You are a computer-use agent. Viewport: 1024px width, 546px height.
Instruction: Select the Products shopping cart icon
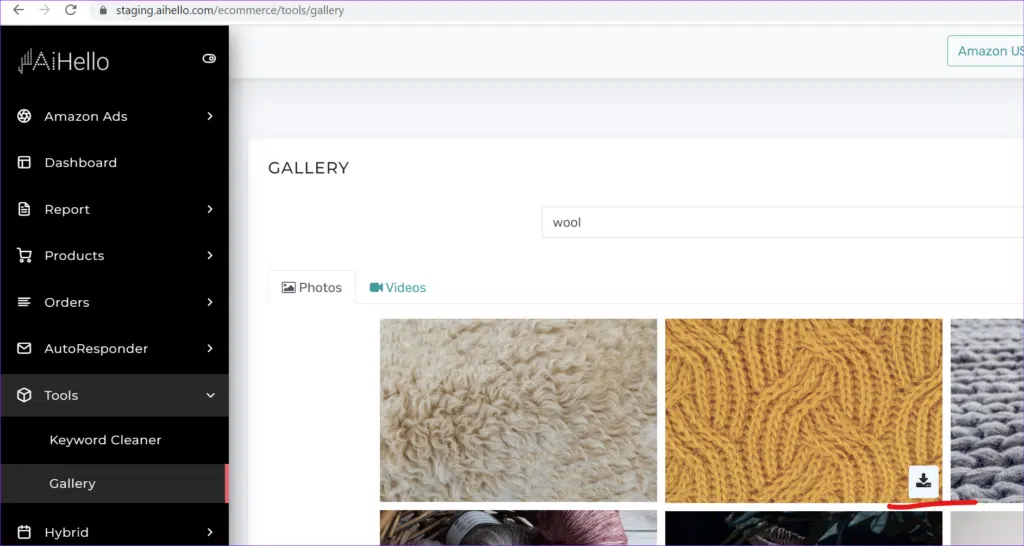click(24, 255)
